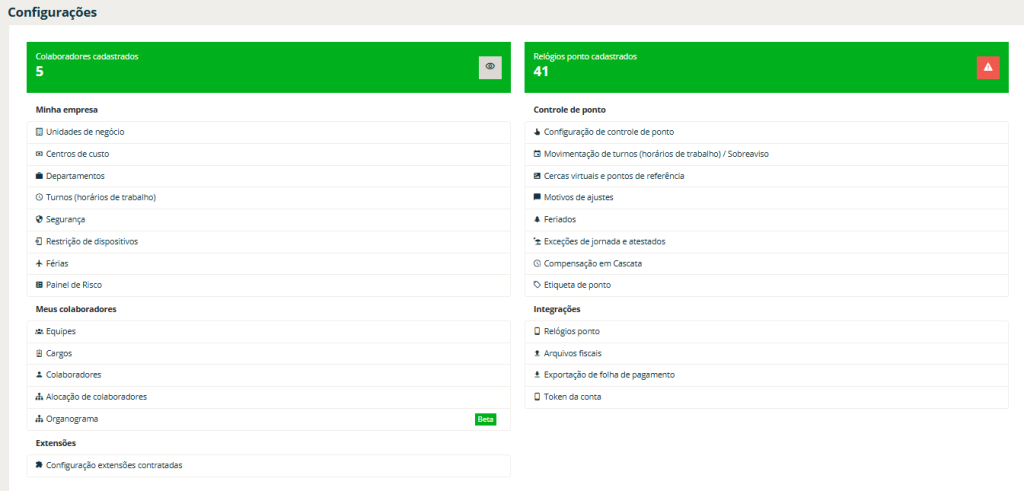
Task: Open Exportação de folha de pagamento
Action: click(x=609, y=375)
